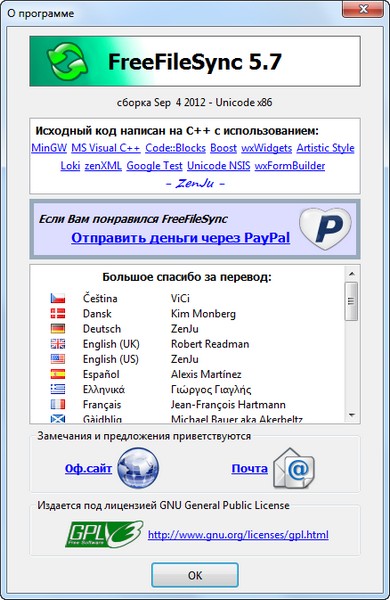Click the globe icon for official site
This screenshot has height=600, width=390.
(x=138, y=468)
